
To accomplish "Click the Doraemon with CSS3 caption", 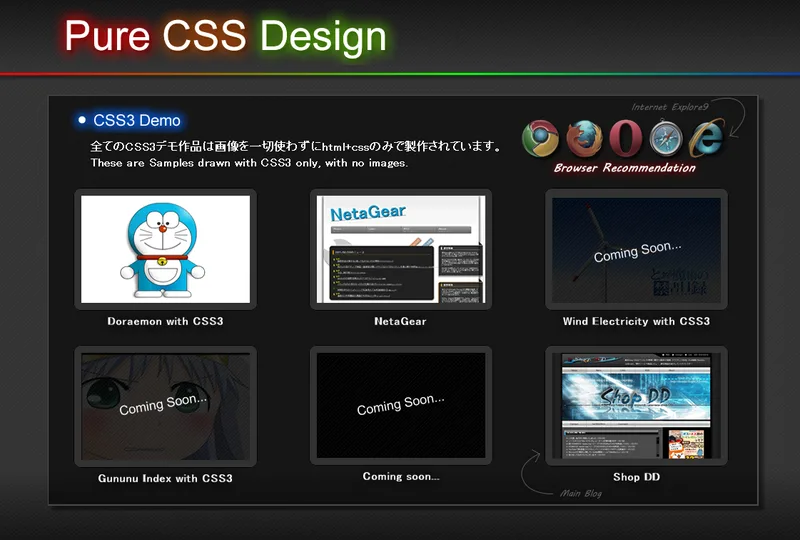I will point(165,322).
